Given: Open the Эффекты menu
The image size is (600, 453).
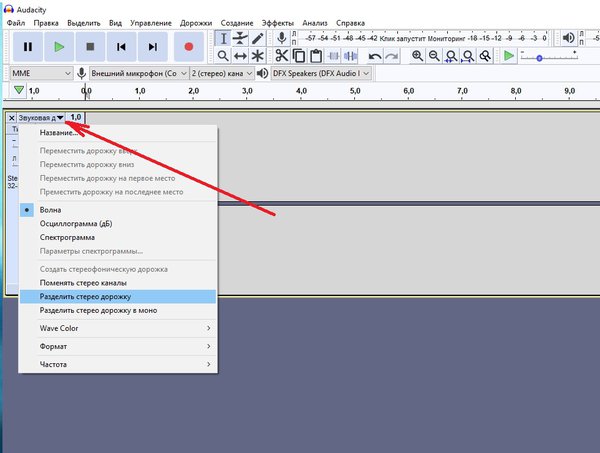Looking at the screenshot, I should (277, 23).
